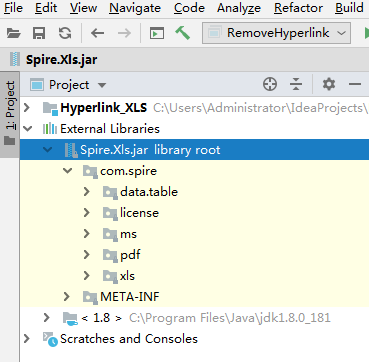Click the locate target crosshair icon

270,84
